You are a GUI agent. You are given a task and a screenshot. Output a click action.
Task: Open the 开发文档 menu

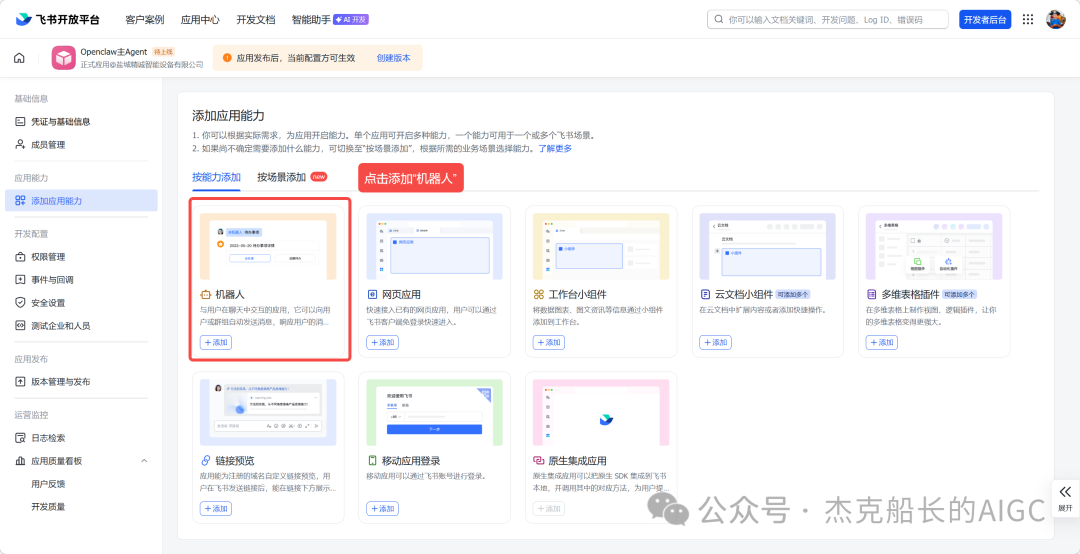coord(256,19)
